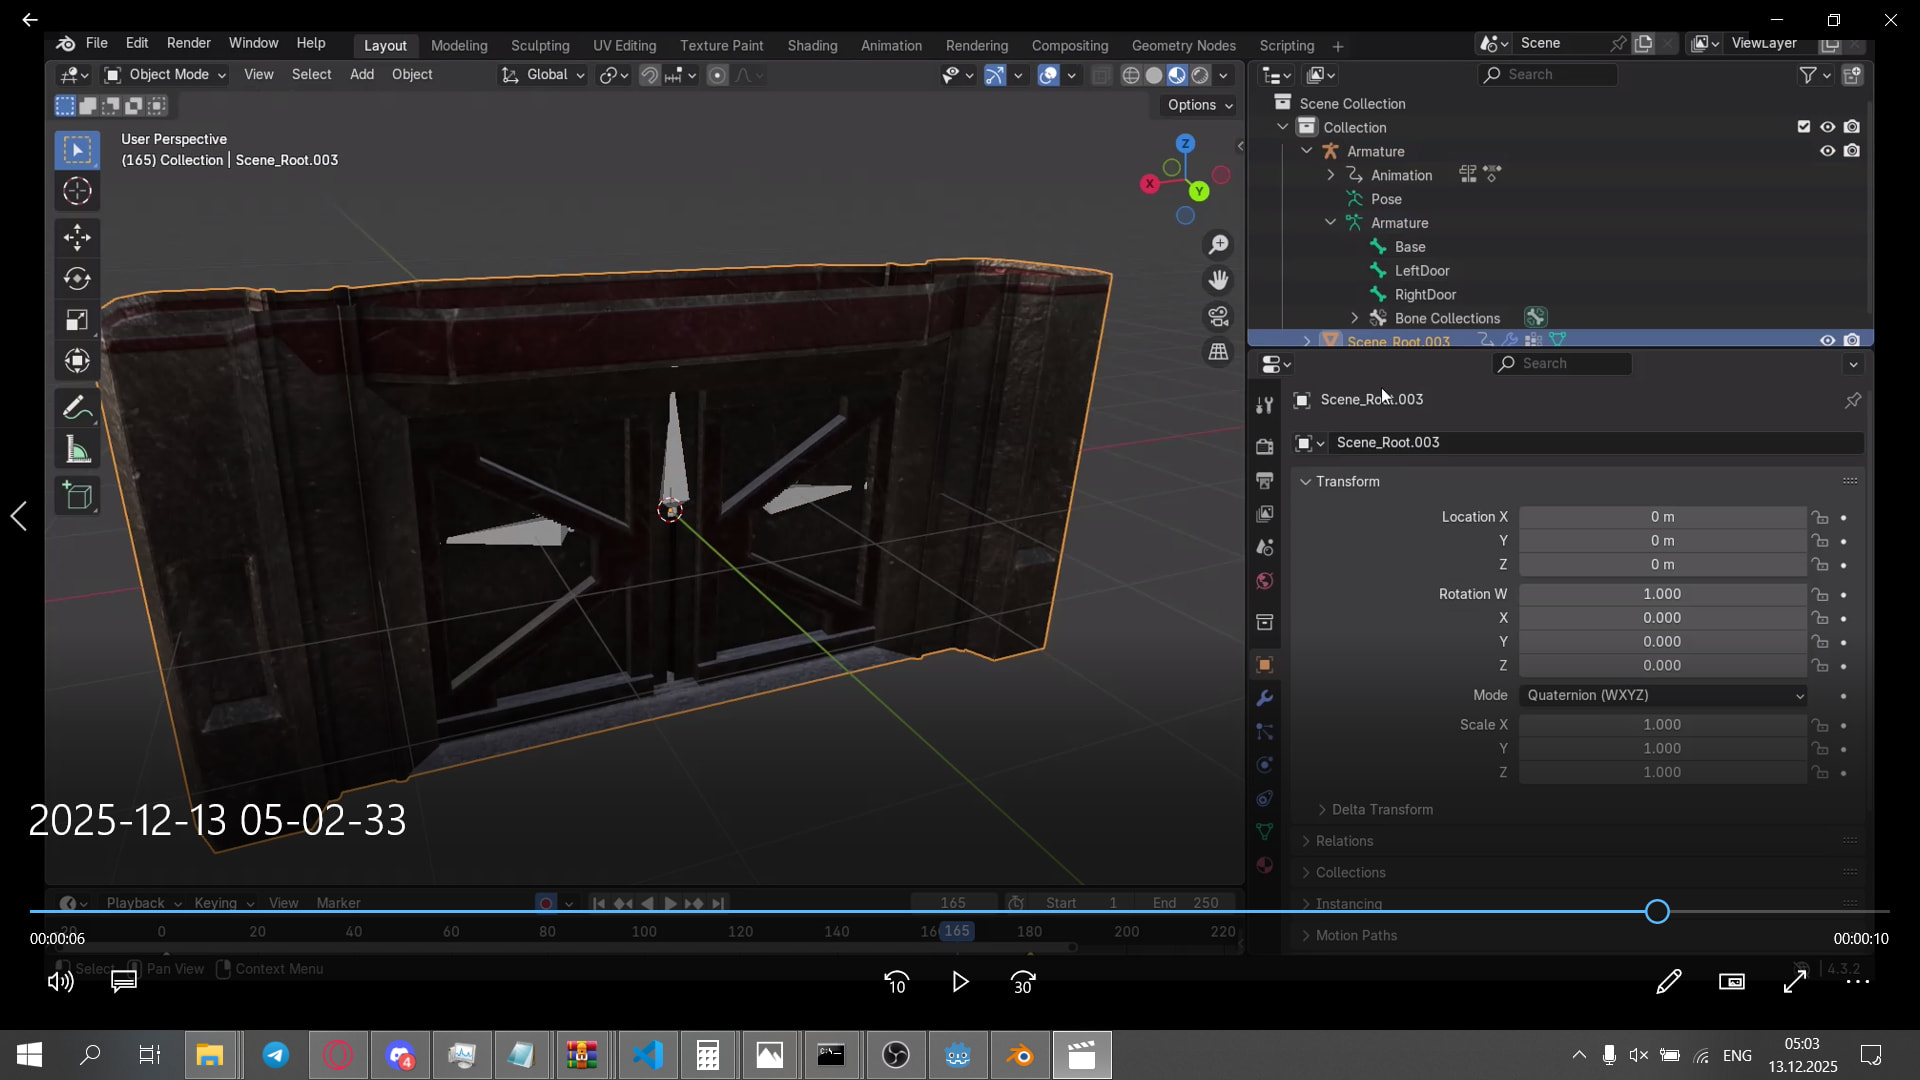Click the Add Cube tool icon
The height and width of the screenshot is (1080, 1920).
pyautogui.click(x=77, y=496)
